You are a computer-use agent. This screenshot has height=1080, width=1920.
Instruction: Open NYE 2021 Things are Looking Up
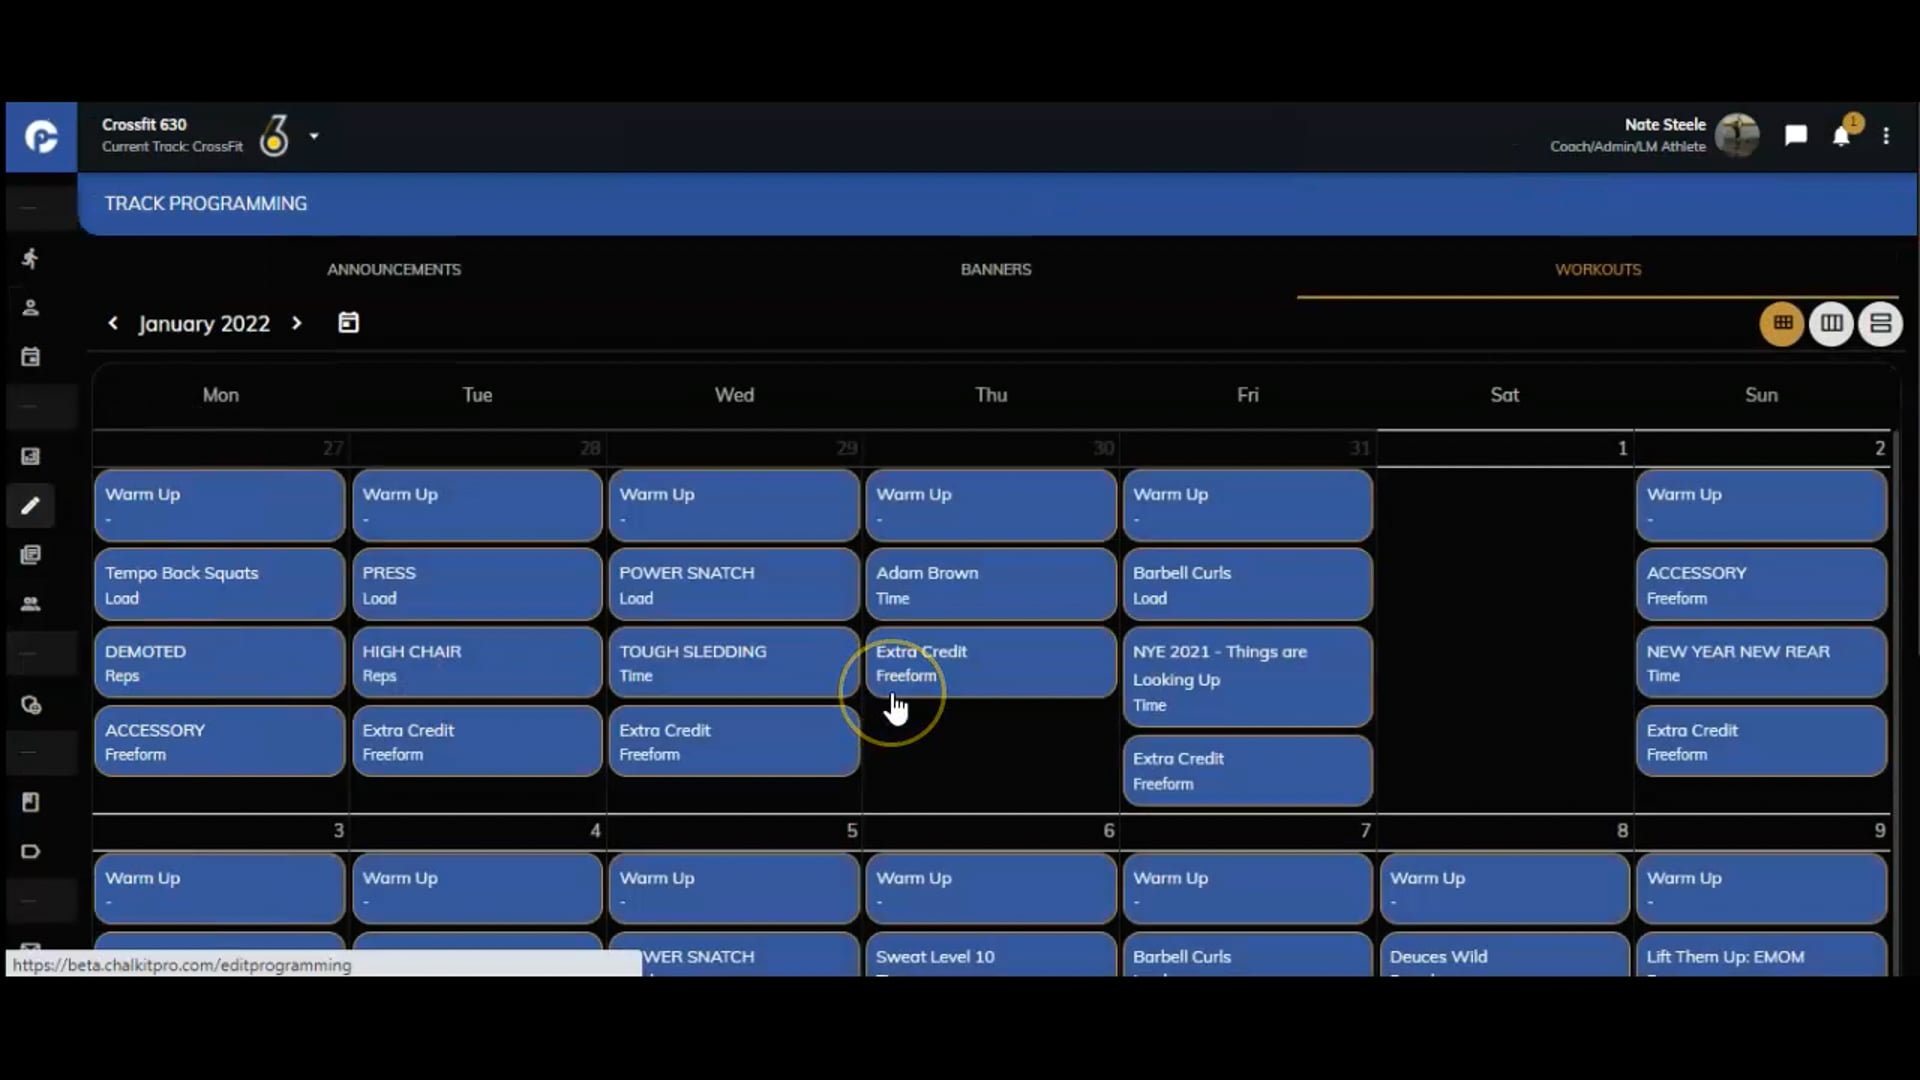[x=1247, y=677]
